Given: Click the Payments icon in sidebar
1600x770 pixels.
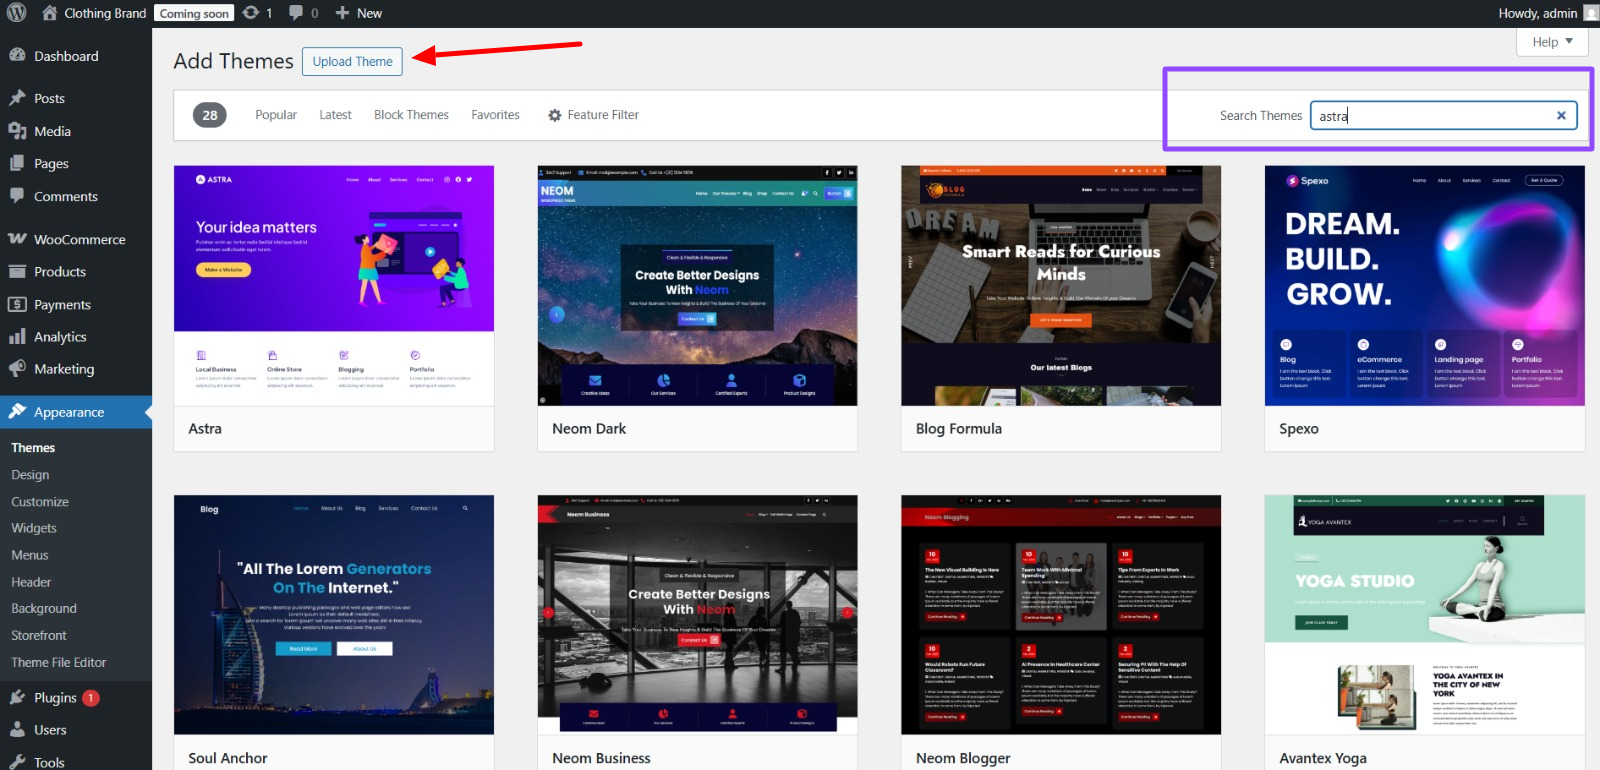Looking at the screenshot, I should 17,304.
